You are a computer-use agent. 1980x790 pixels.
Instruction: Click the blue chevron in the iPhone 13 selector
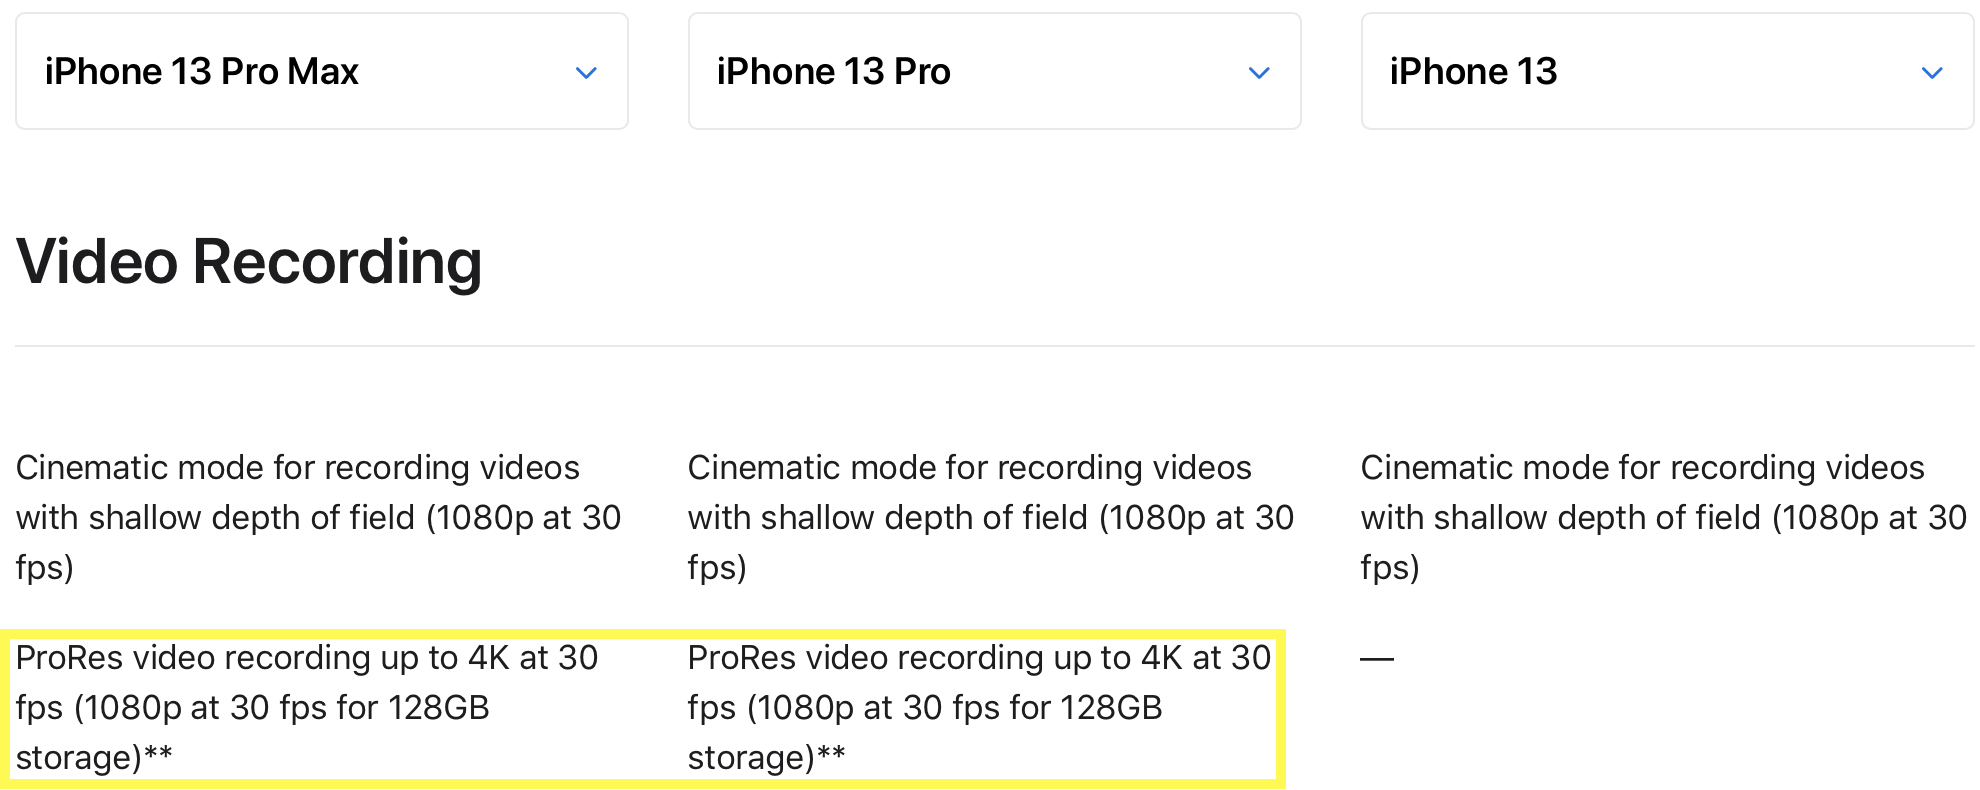pyautogui.click(x=1932, y=73)
